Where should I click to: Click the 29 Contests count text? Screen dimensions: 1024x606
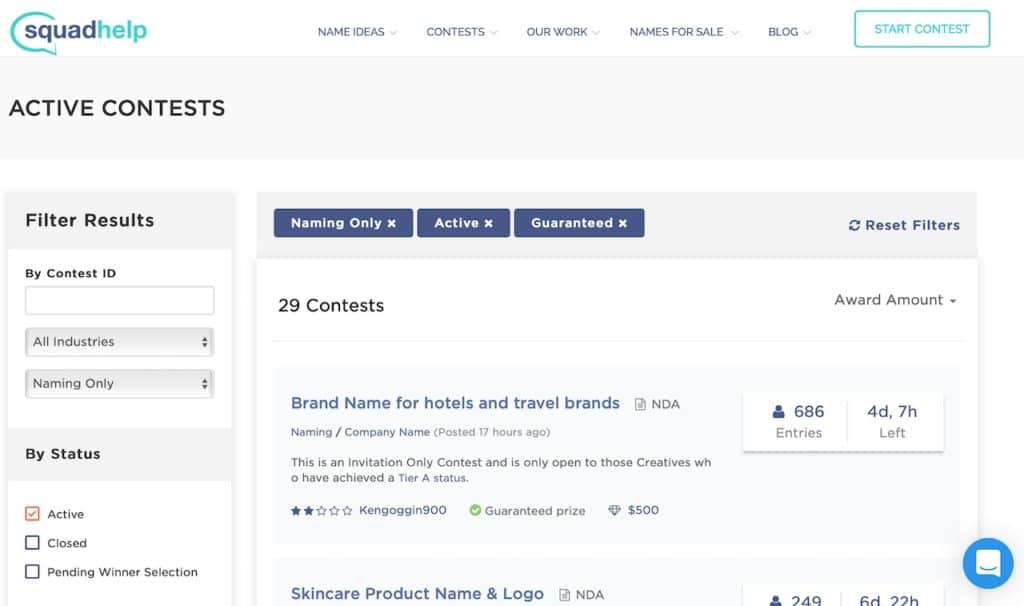[x=331, y=306]
